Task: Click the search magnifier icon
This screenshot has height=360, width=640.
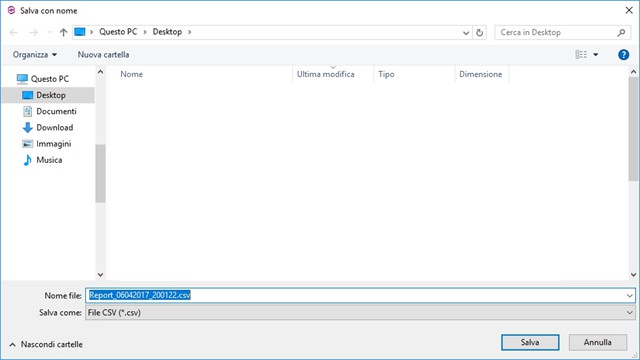Action: (621, 32)
